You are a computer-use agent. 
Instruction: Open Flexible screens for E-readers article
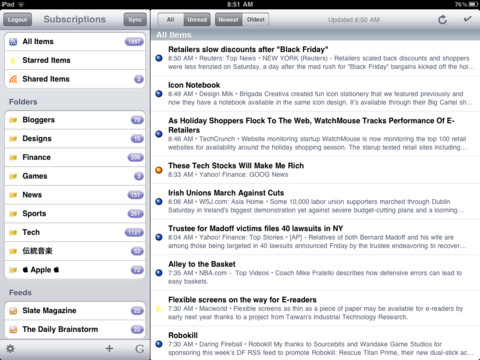click(x=316, y=308)
